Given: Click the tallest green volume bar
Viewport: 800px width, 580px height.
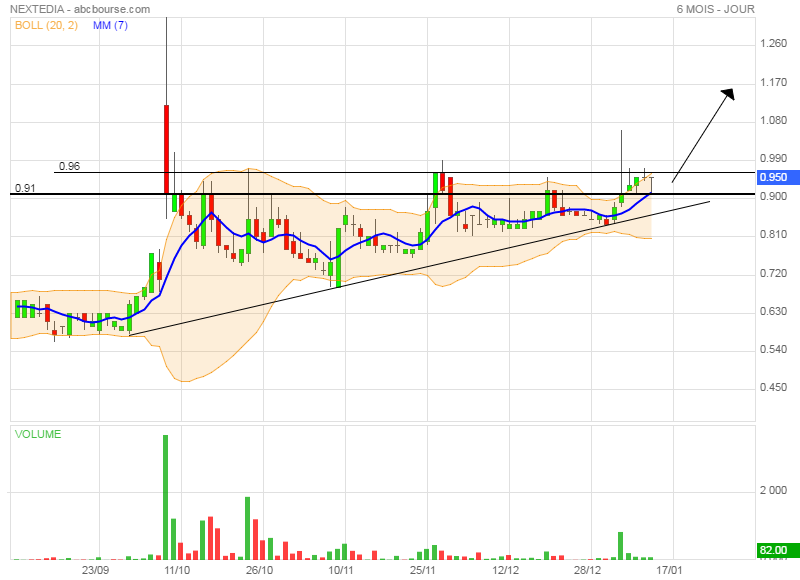Looking at the screenshot, I should (x=165, y=497).
